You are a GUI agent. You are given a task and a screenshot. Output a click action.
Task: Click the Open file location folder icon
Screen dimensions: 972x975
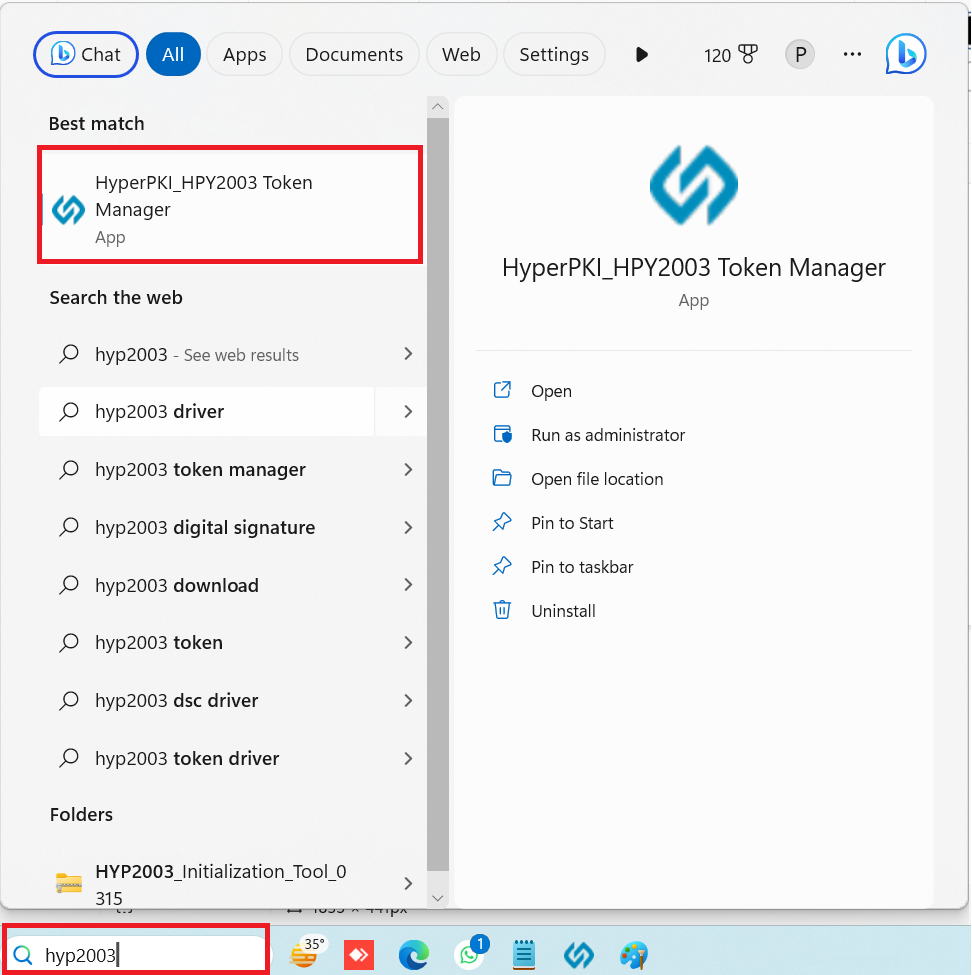click(502, 478)
